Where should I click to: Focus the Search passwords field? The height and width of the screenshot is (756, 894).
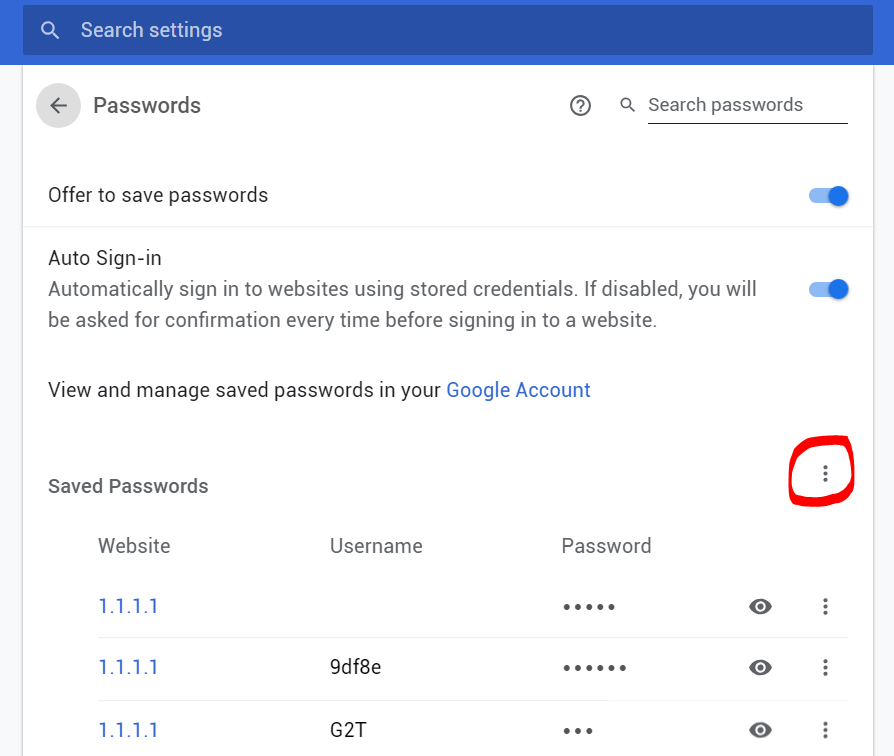tap(745, 105)
